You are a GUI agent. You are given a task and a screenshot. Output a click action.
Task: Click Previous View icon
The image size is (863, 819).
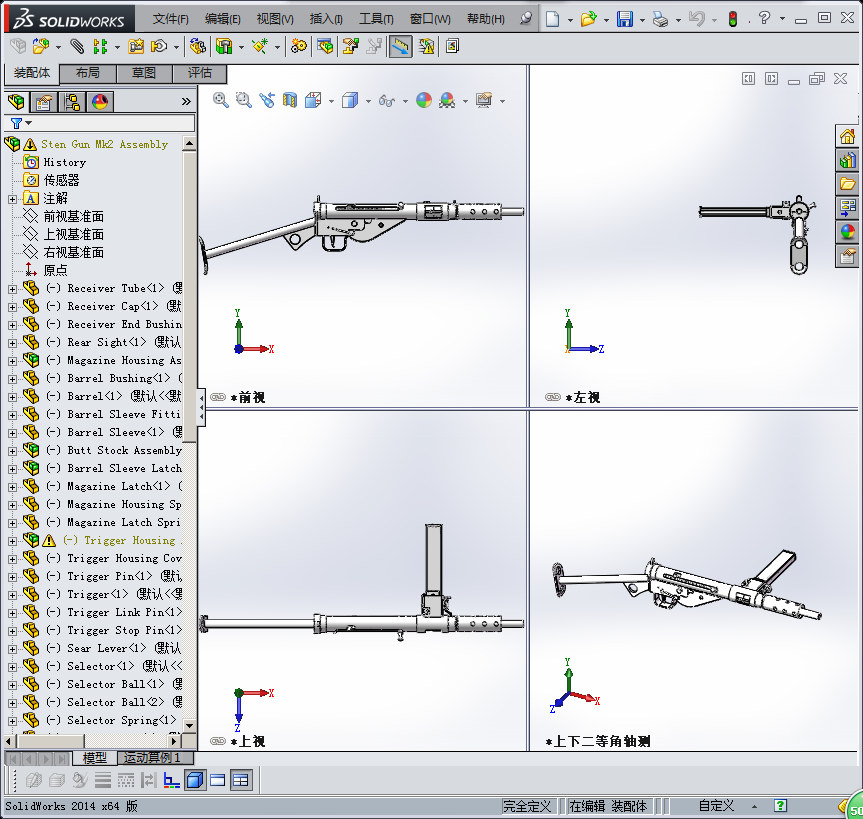(x=267, y=100)
